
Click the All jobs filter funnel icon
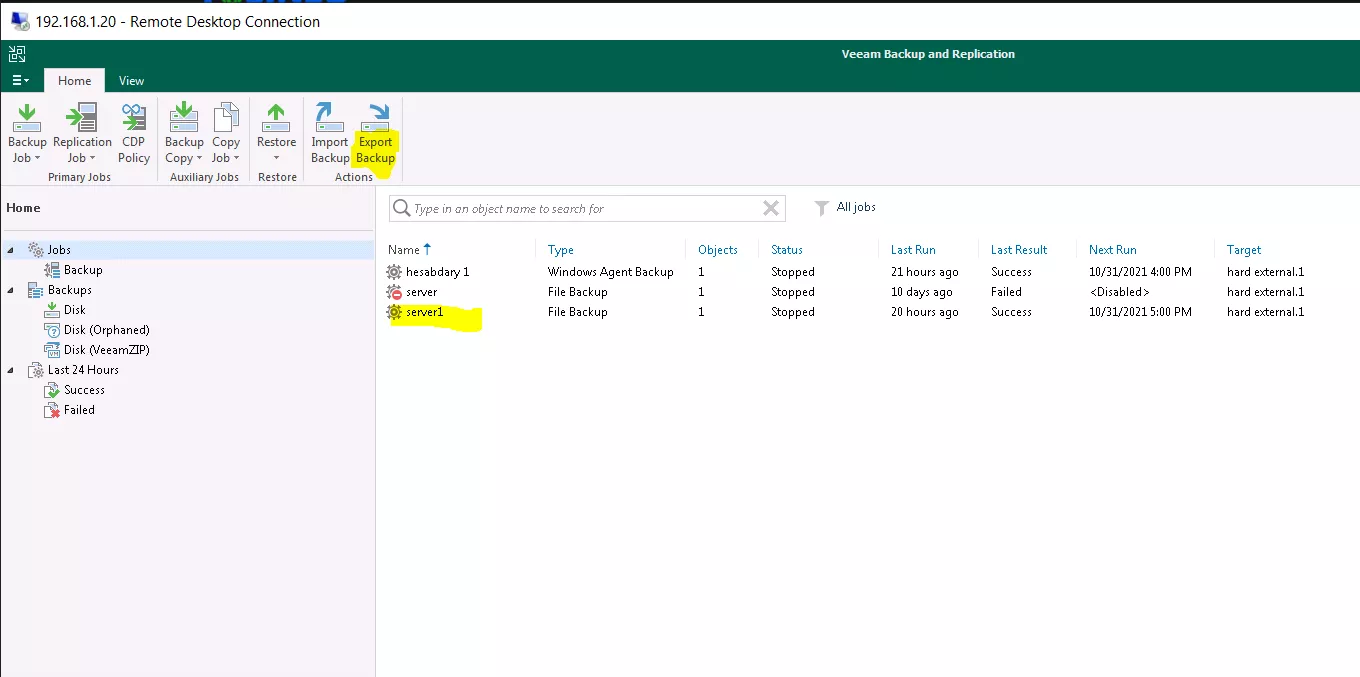pos(822,208)
